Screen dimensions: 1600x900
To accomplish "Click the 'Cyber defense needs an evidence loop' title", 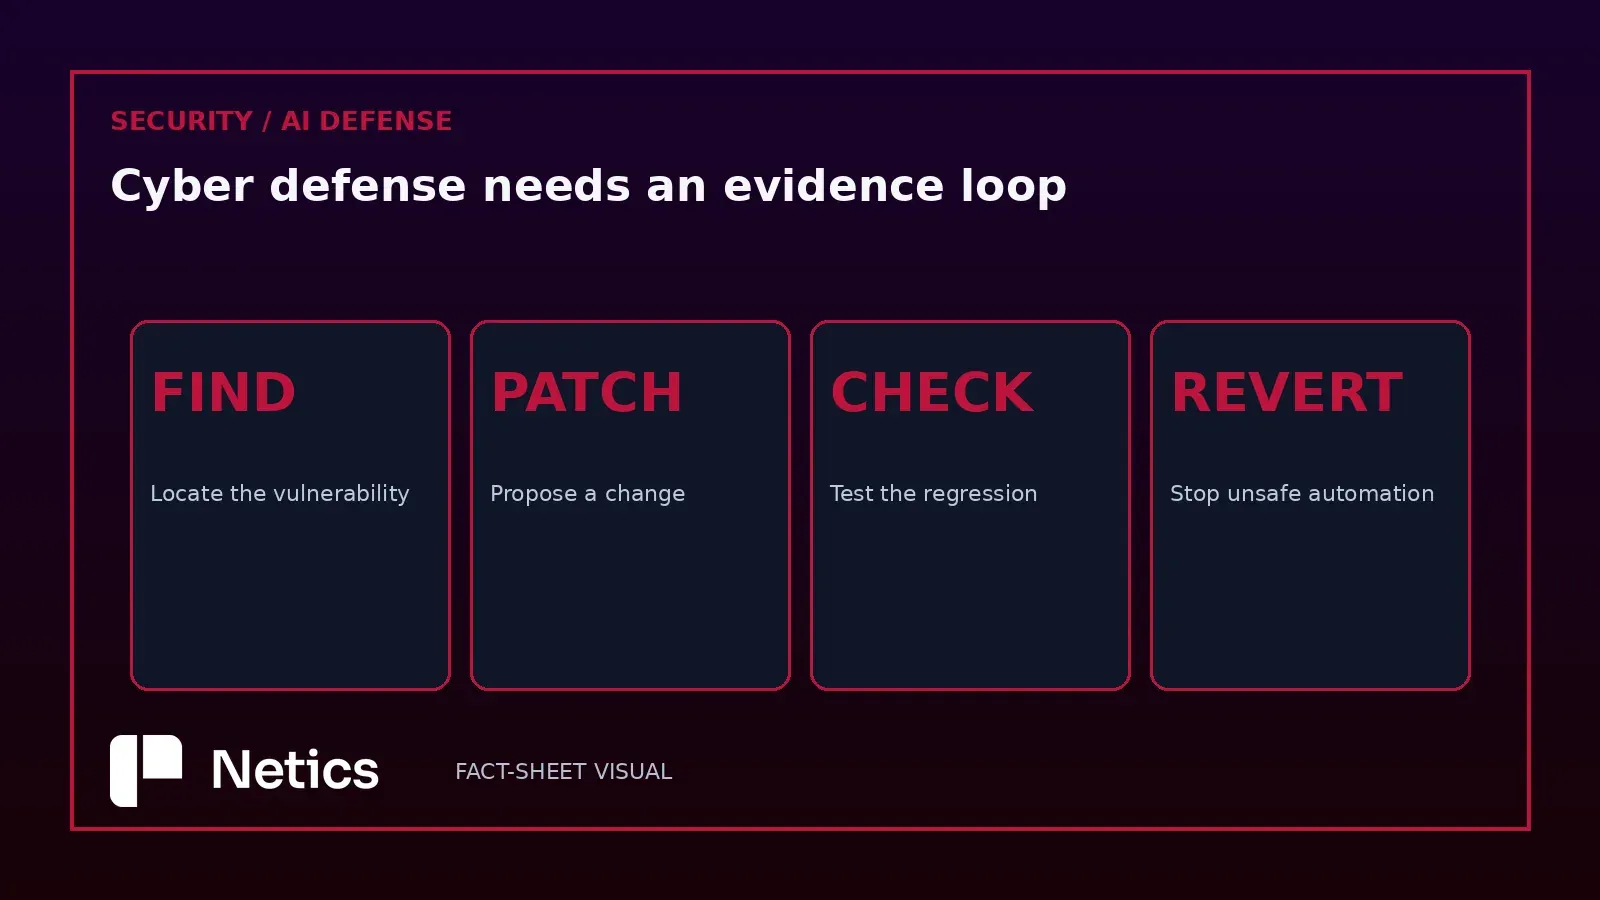I will point(588,186).
